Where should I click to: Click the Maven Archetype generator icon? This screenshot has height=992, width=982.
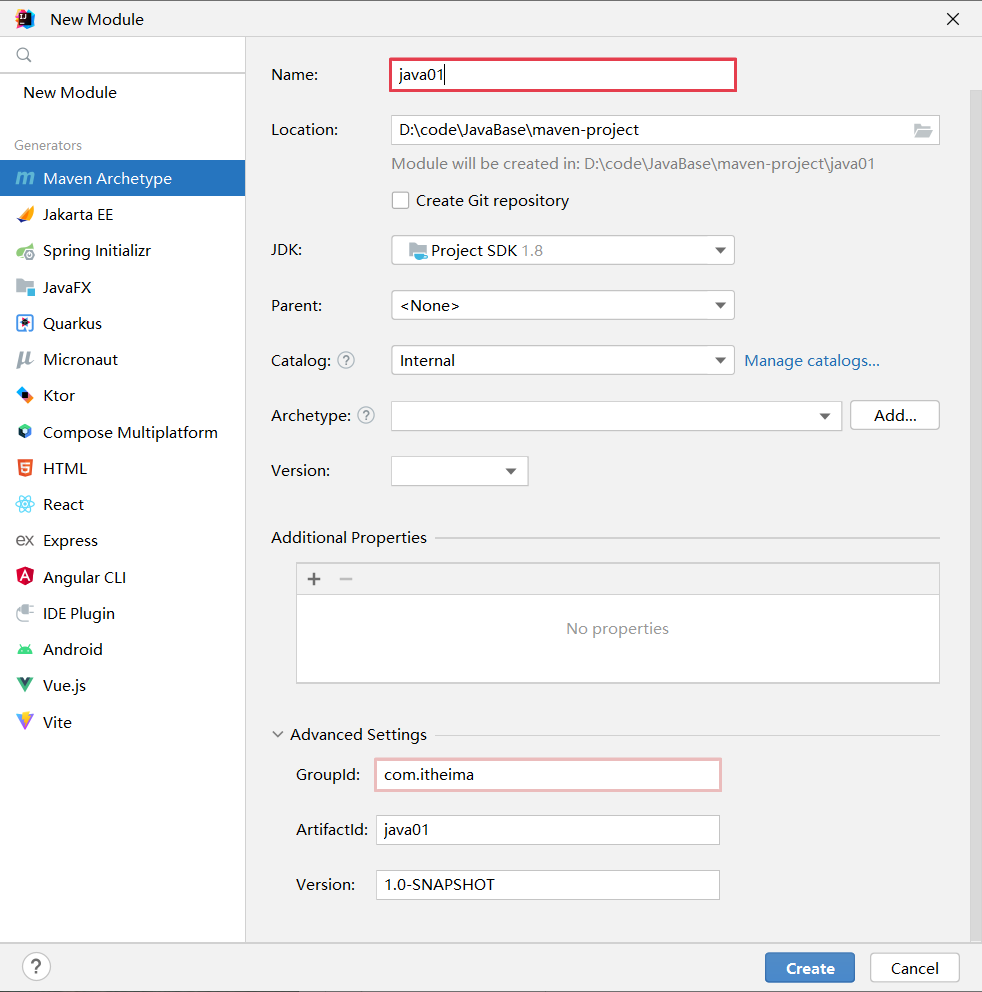coord(25,179)
